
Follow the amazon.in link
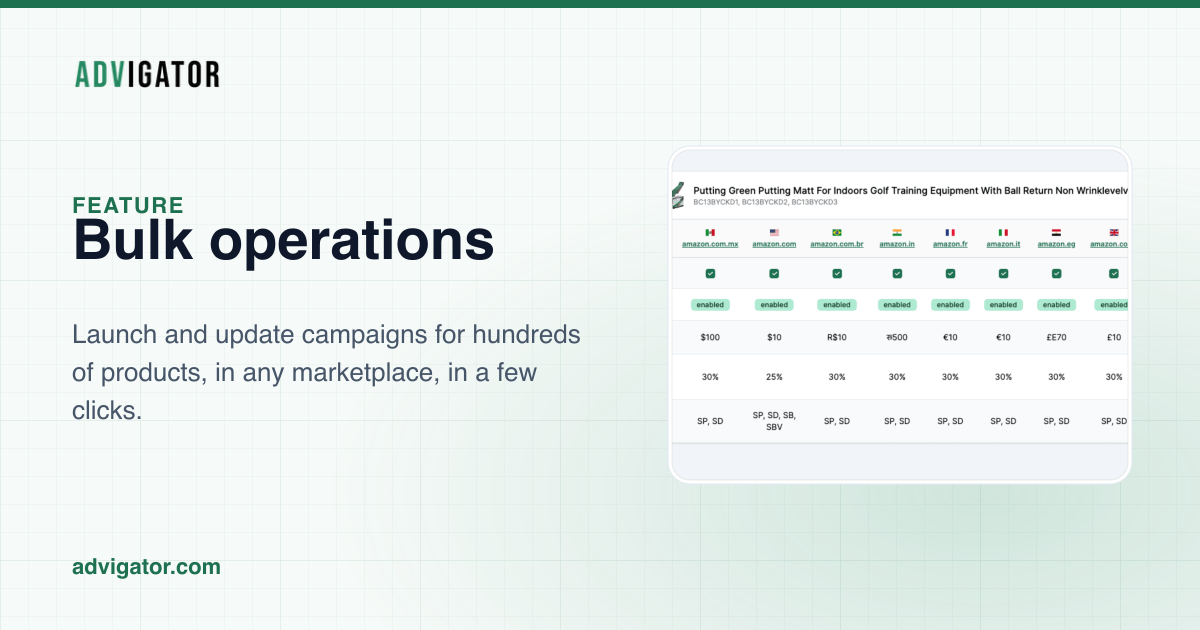tap(897, 244)
